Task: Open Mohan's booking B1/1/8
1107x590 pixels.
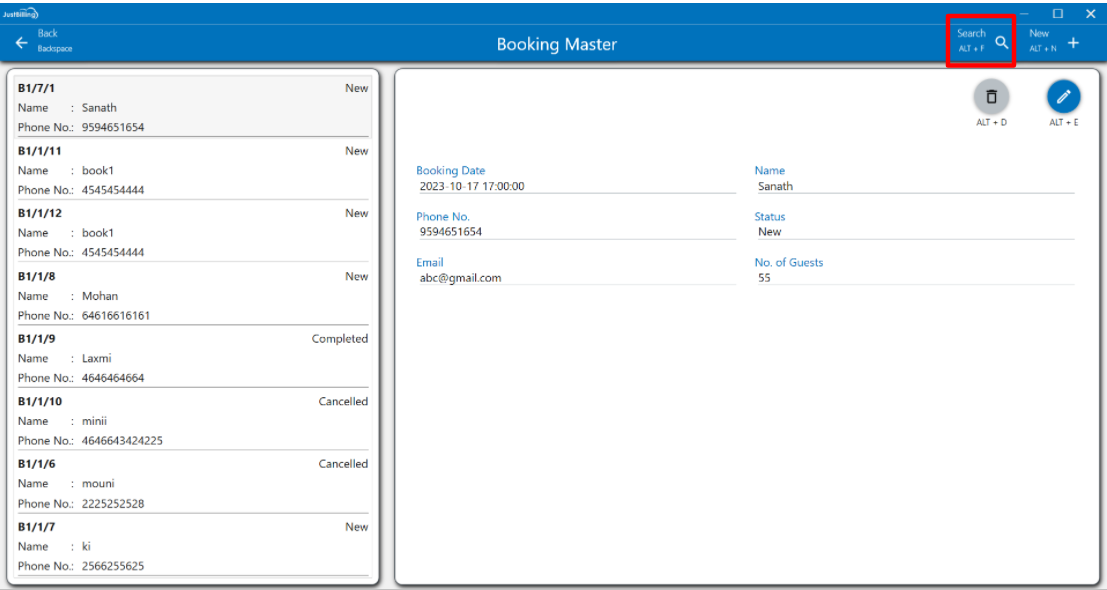Action: [192, 295]
